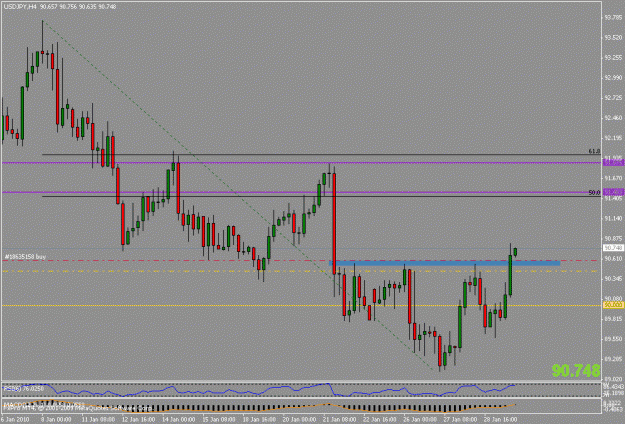Click the 89.550 price axis label
This screenshot has height=424, width=625.
coord(613,339)
